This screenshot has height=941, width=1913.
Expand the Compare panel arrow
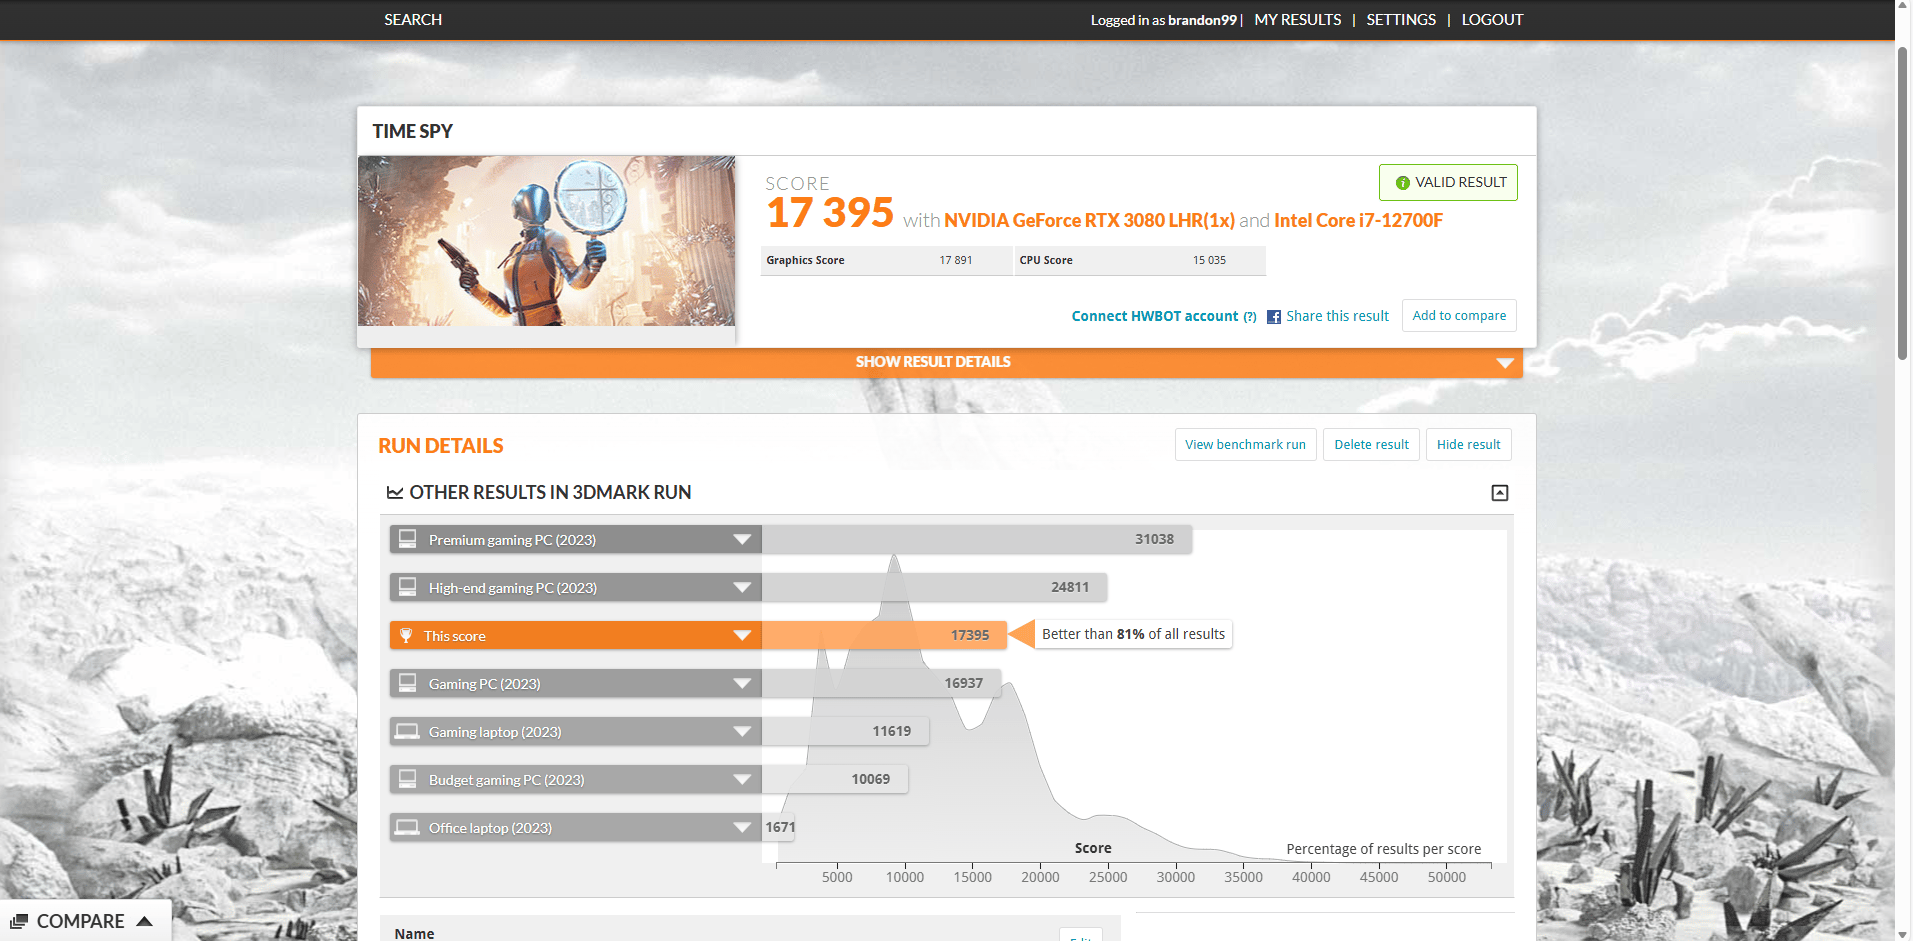(145, 921)
